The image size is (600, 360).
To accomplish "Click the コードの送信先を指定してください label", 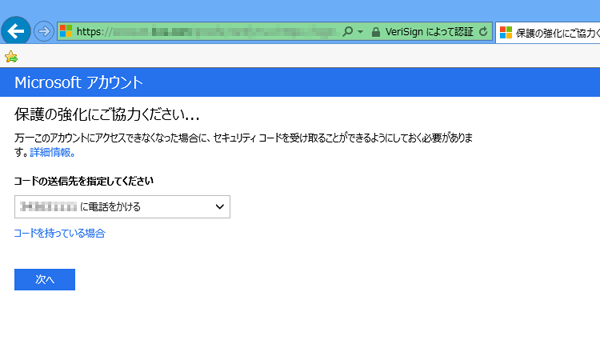I will [84, 181].
